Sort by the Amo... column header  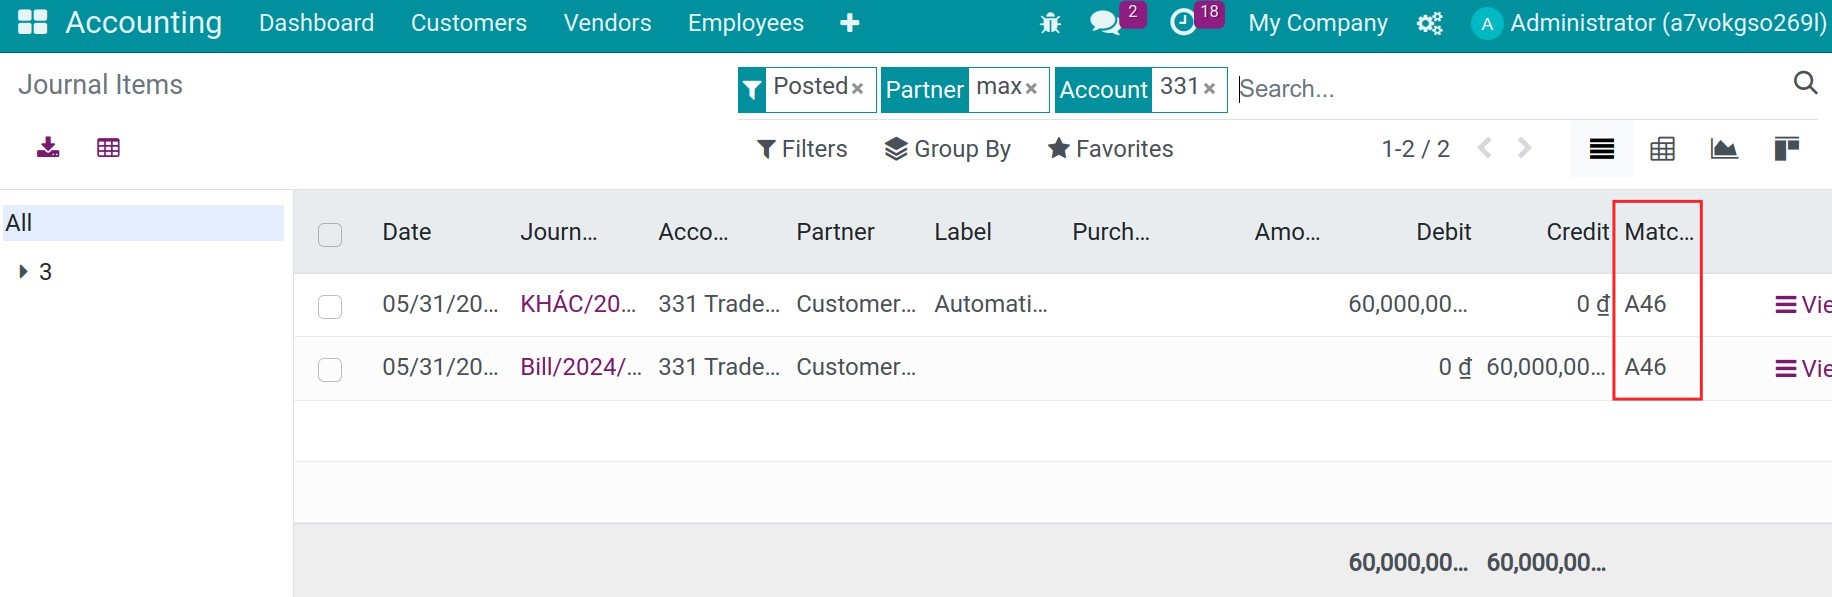[1287, 232]
